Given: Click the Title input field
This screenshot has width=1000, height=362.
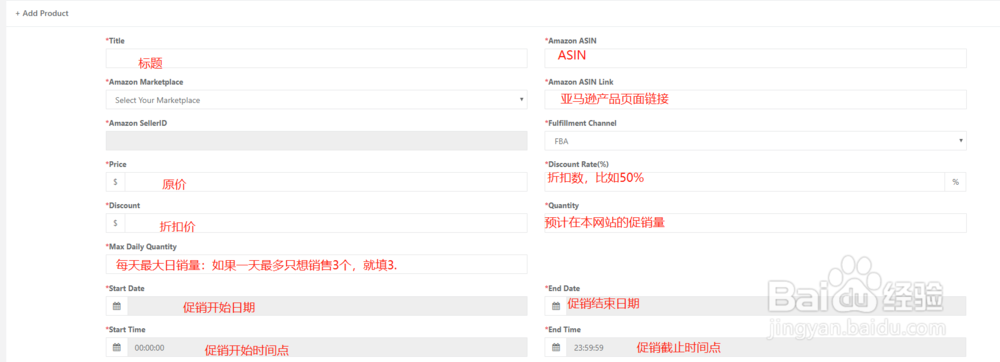Looking at the screenshot, I should coord(316,59).
